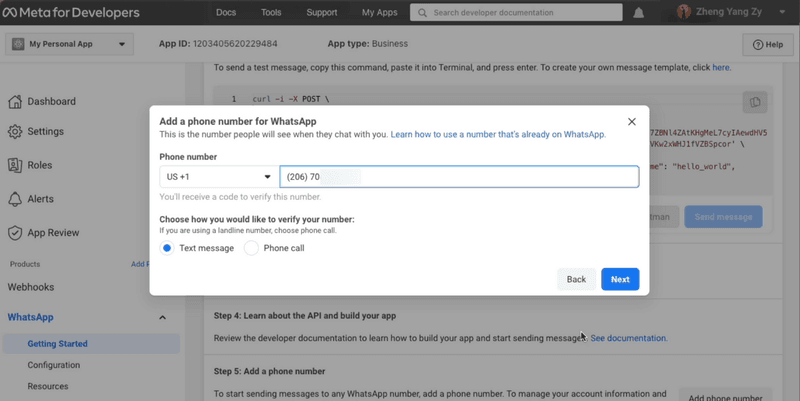
Task: Open the US +1 country code dropdown
Action: click(219, 177)
